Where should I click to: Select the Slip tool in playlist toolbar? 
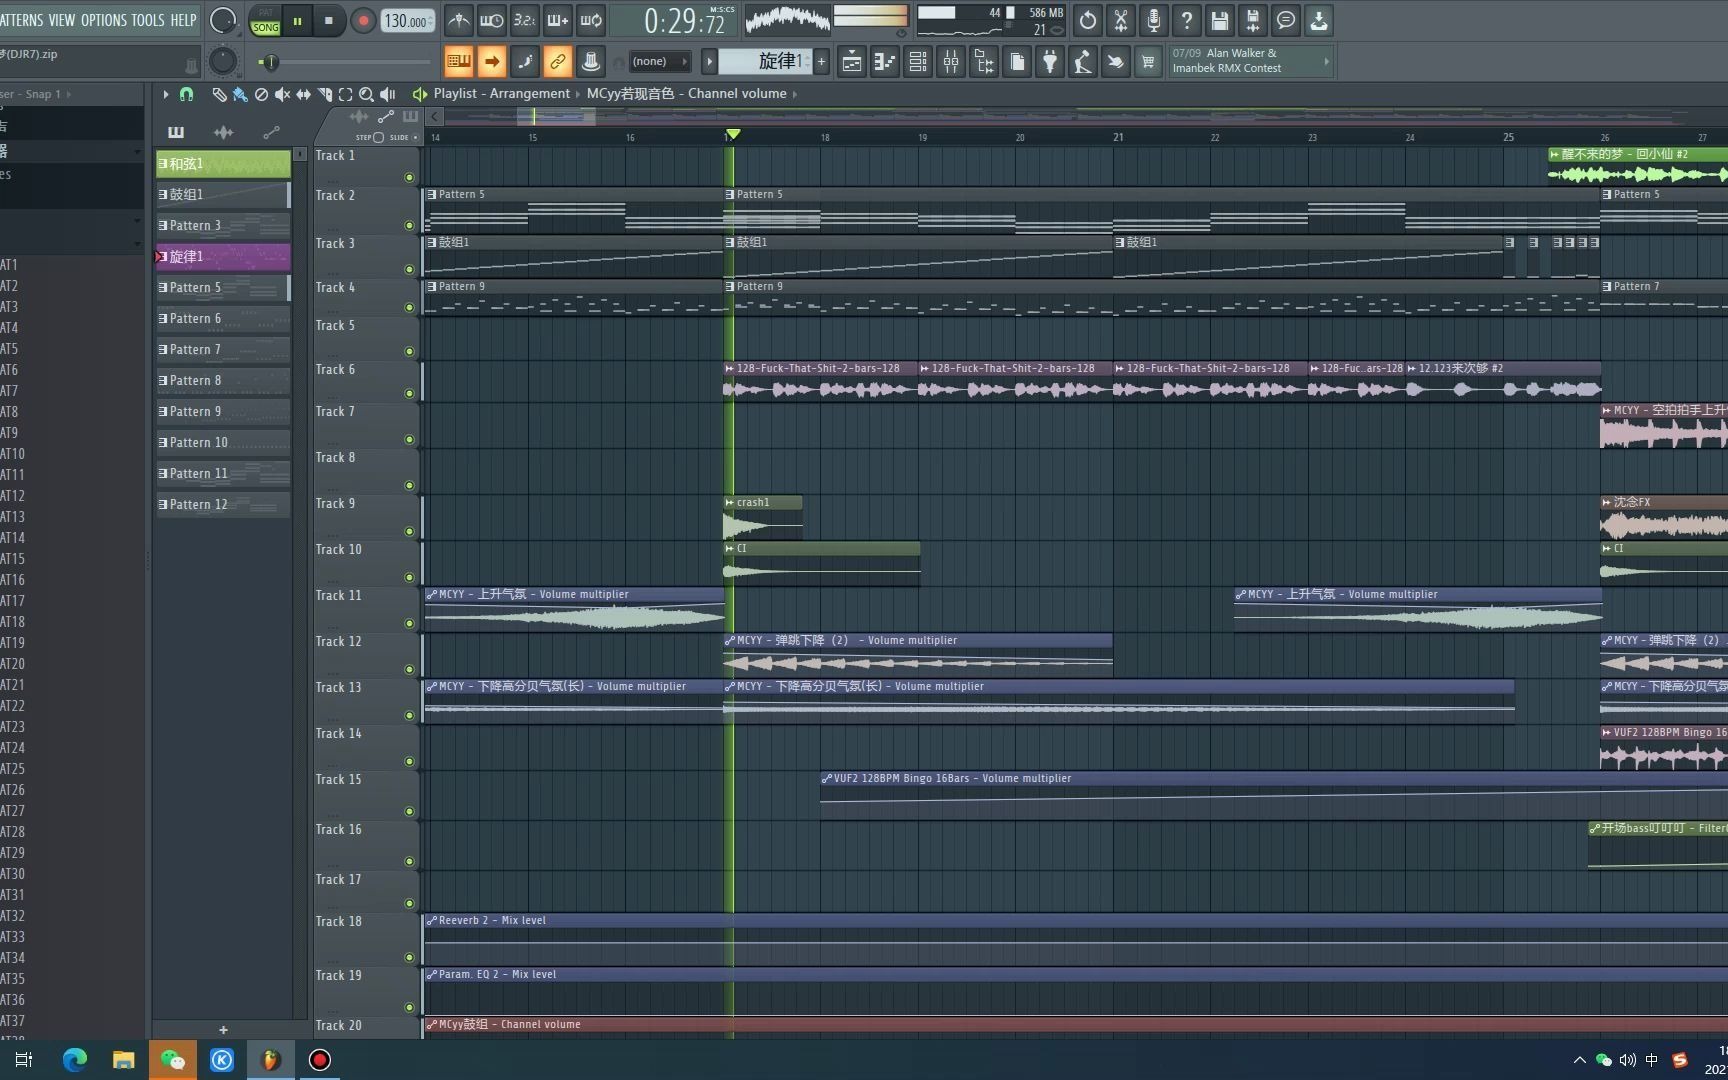(x=303, y=94)
